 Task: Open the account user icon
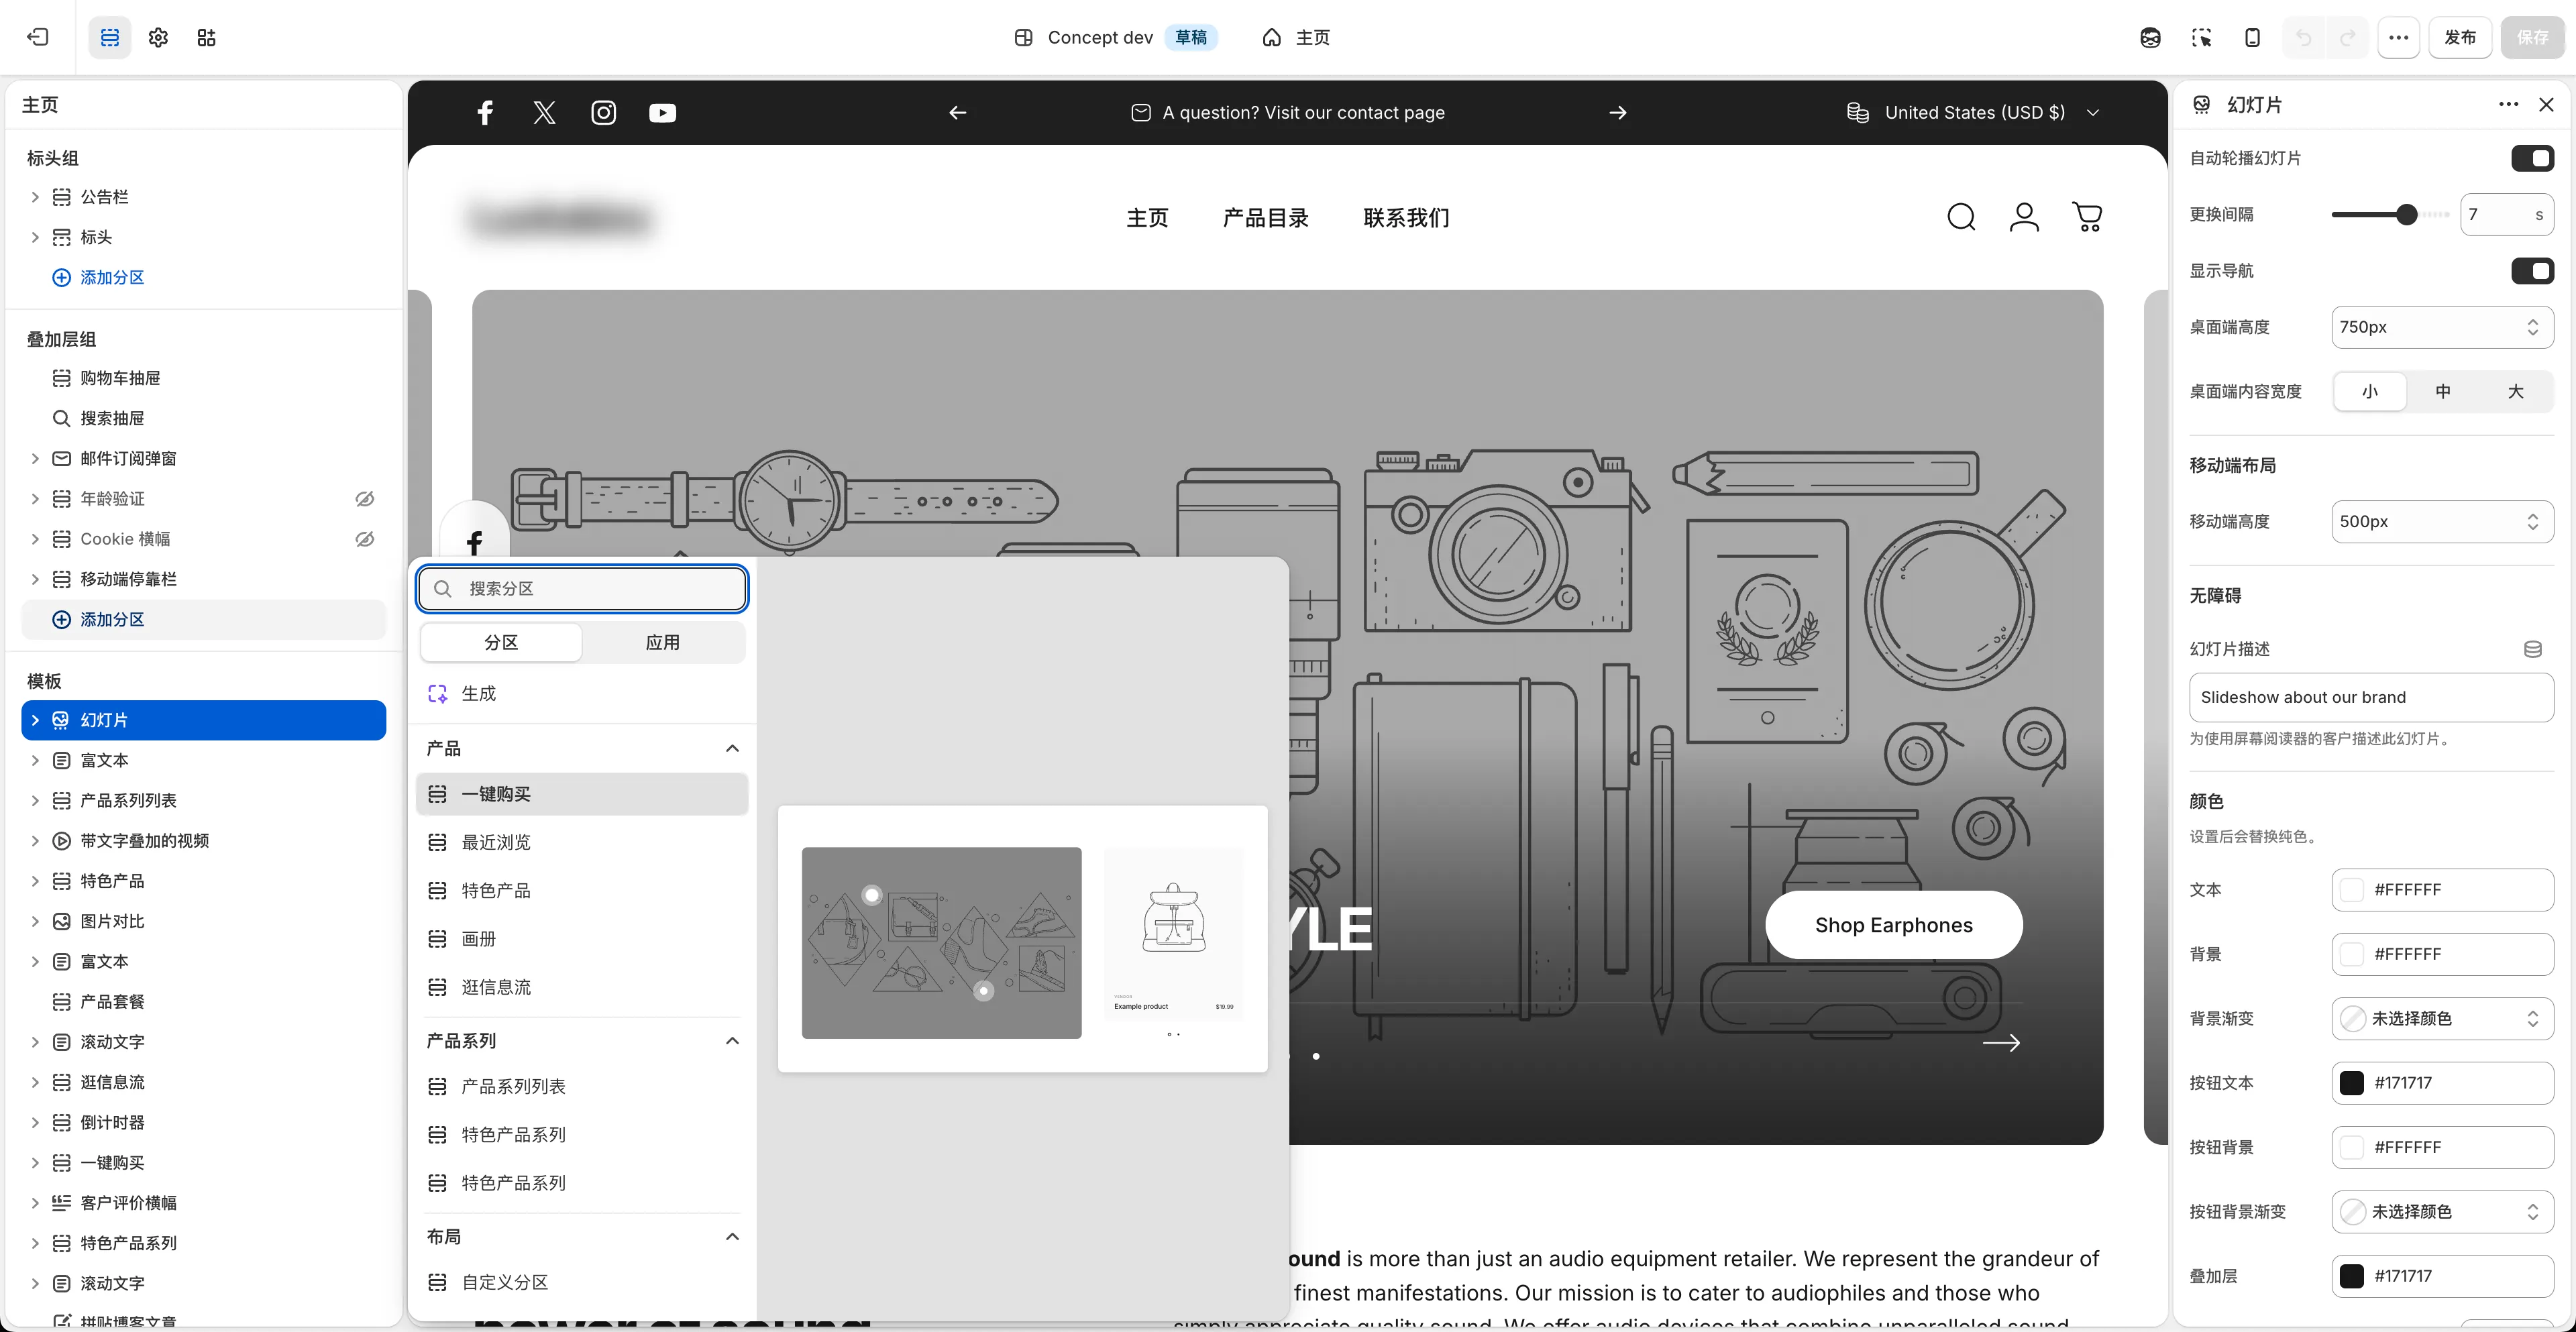coord(2024,217)
